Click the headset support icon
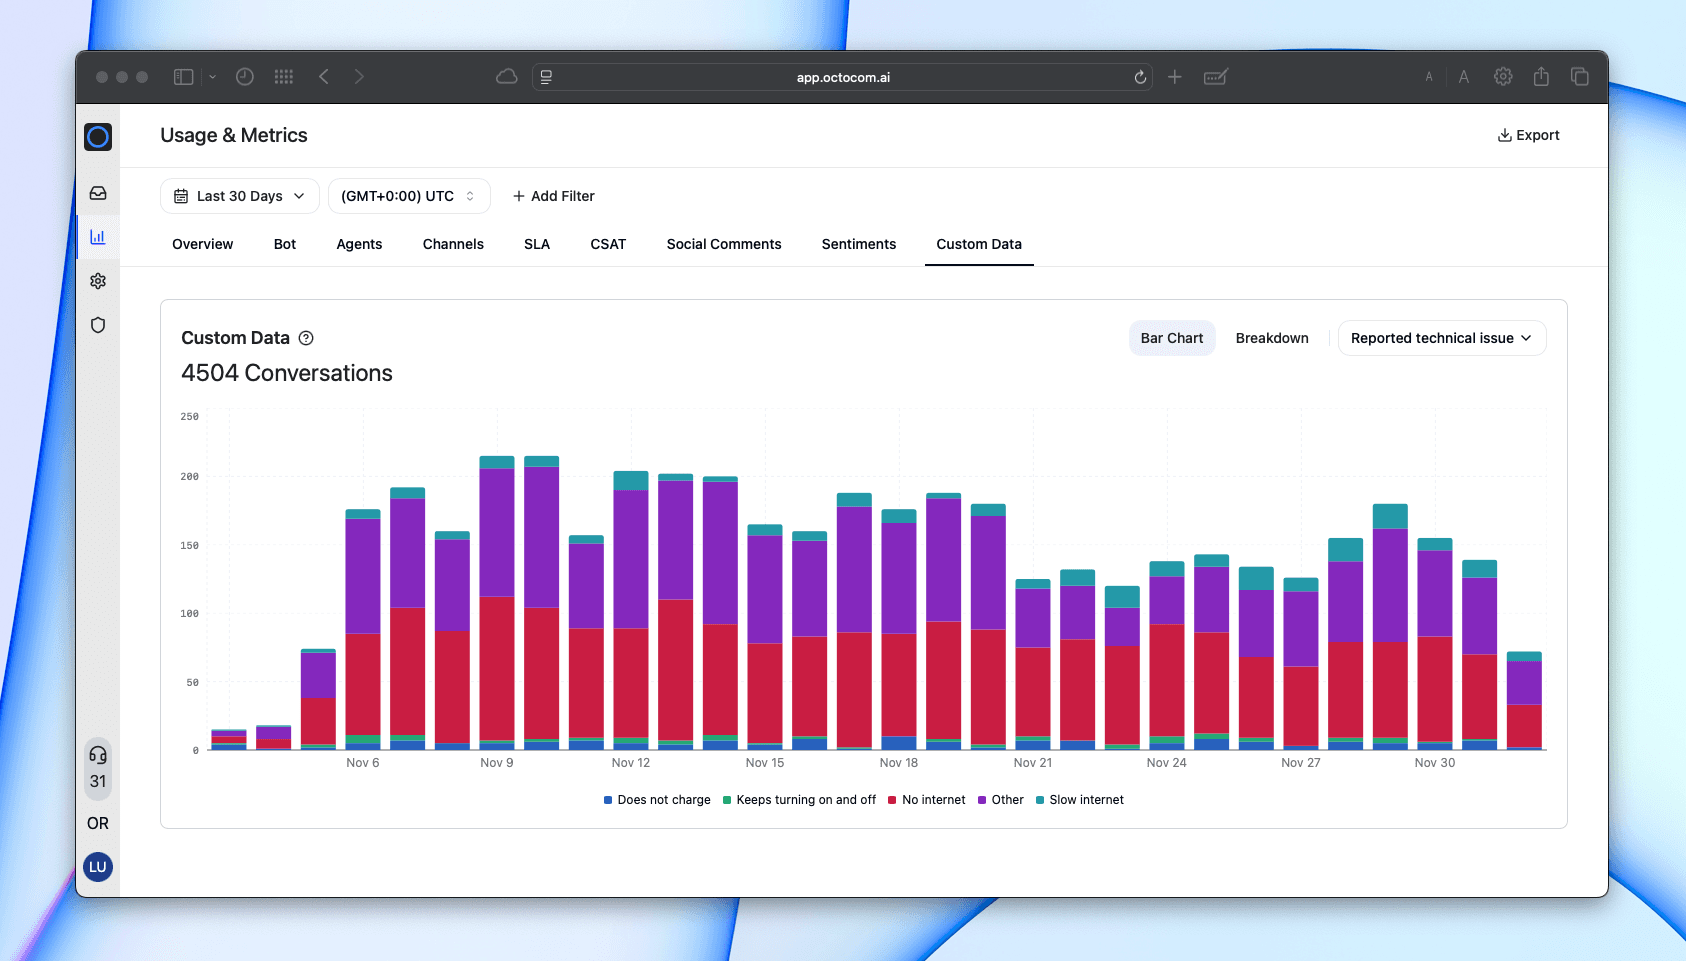1686x961 pixels. tap(98, 755)
